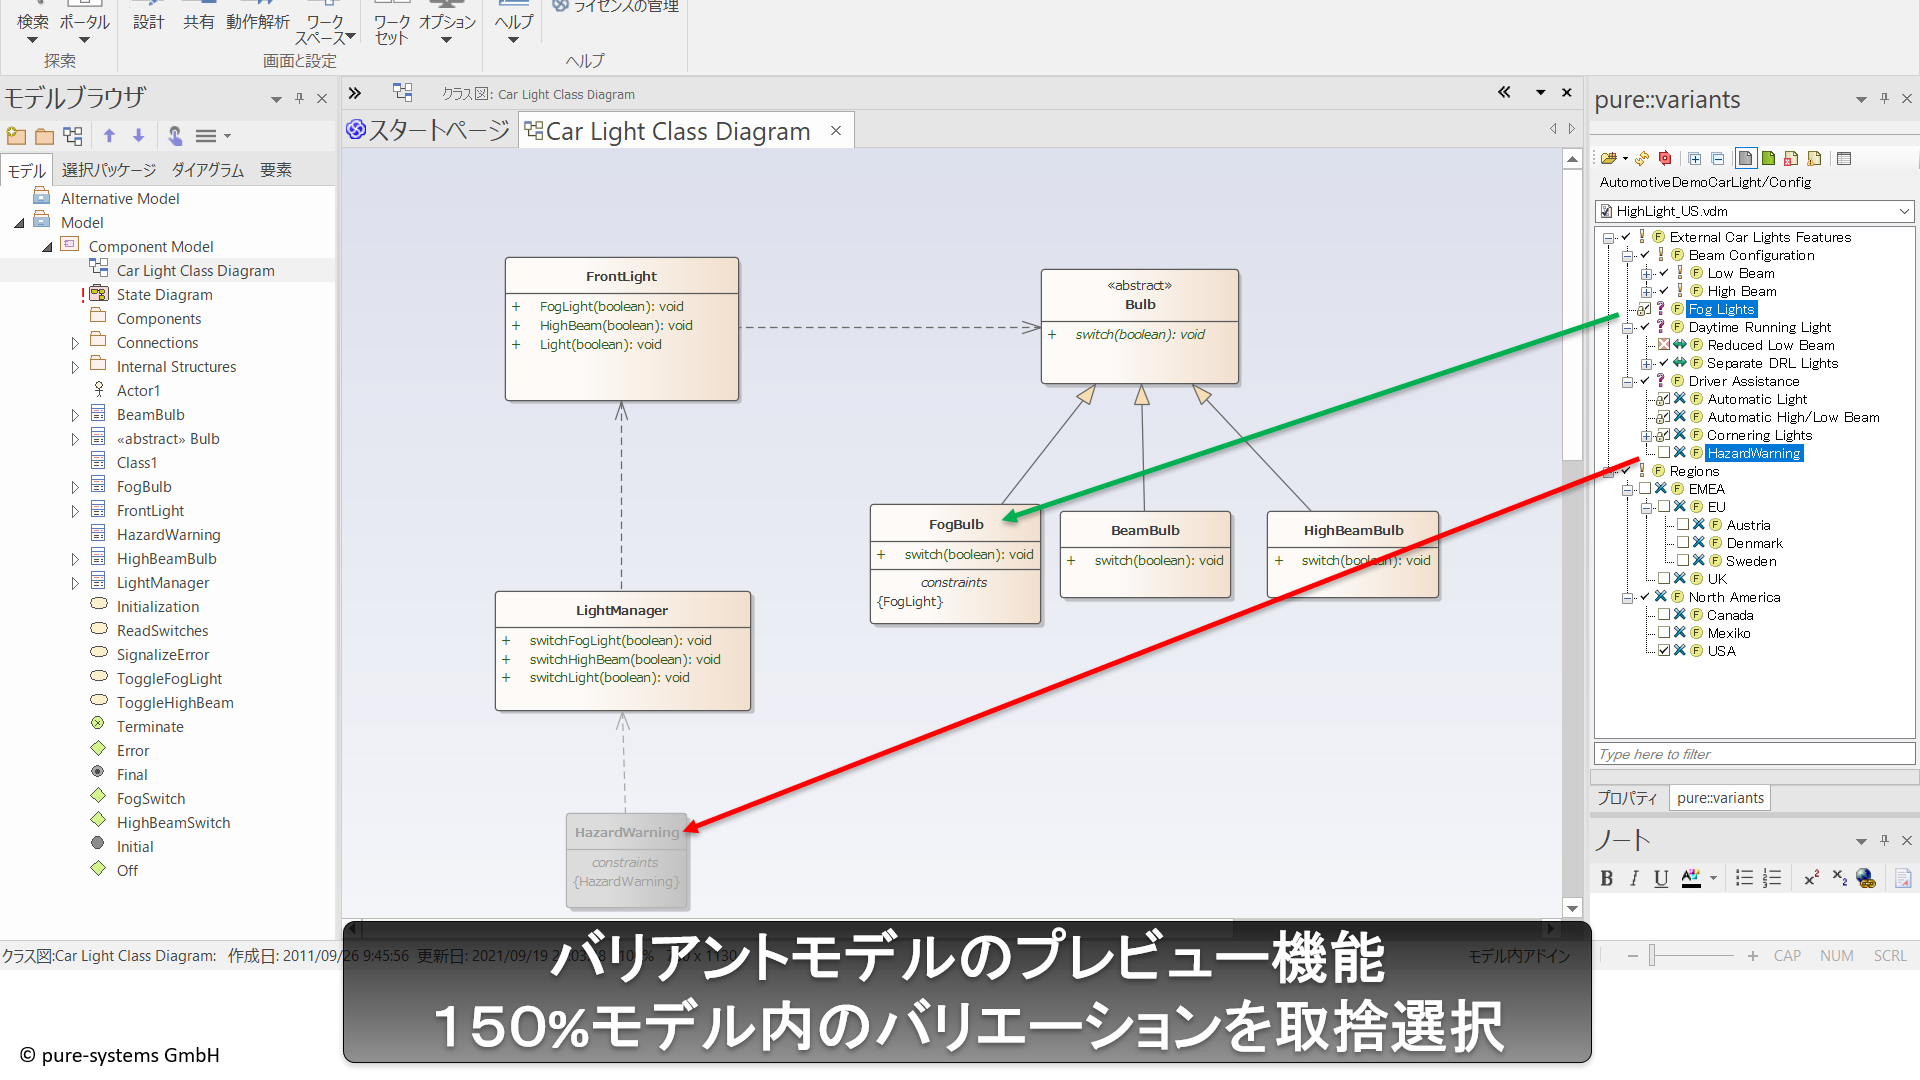Move selected item down with blue down arrow
1920x1080 pixels.
coord(138,136)
